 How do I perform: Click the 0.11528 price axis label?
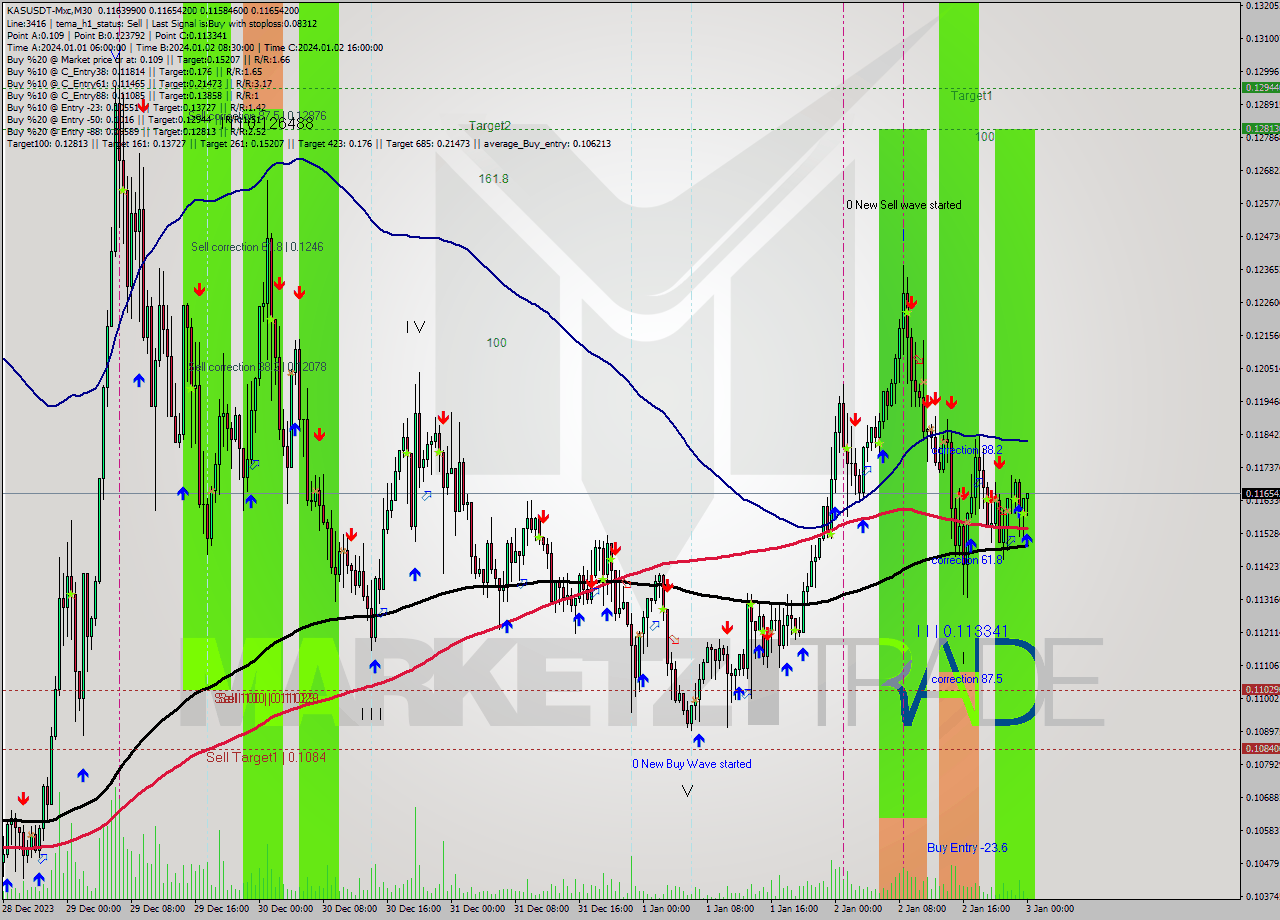tap(1261, 533)
